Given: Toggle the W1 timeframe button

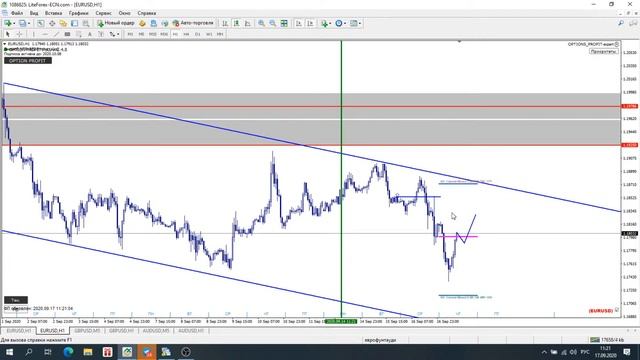Looking at the screenshot, I should click(209, 34).
